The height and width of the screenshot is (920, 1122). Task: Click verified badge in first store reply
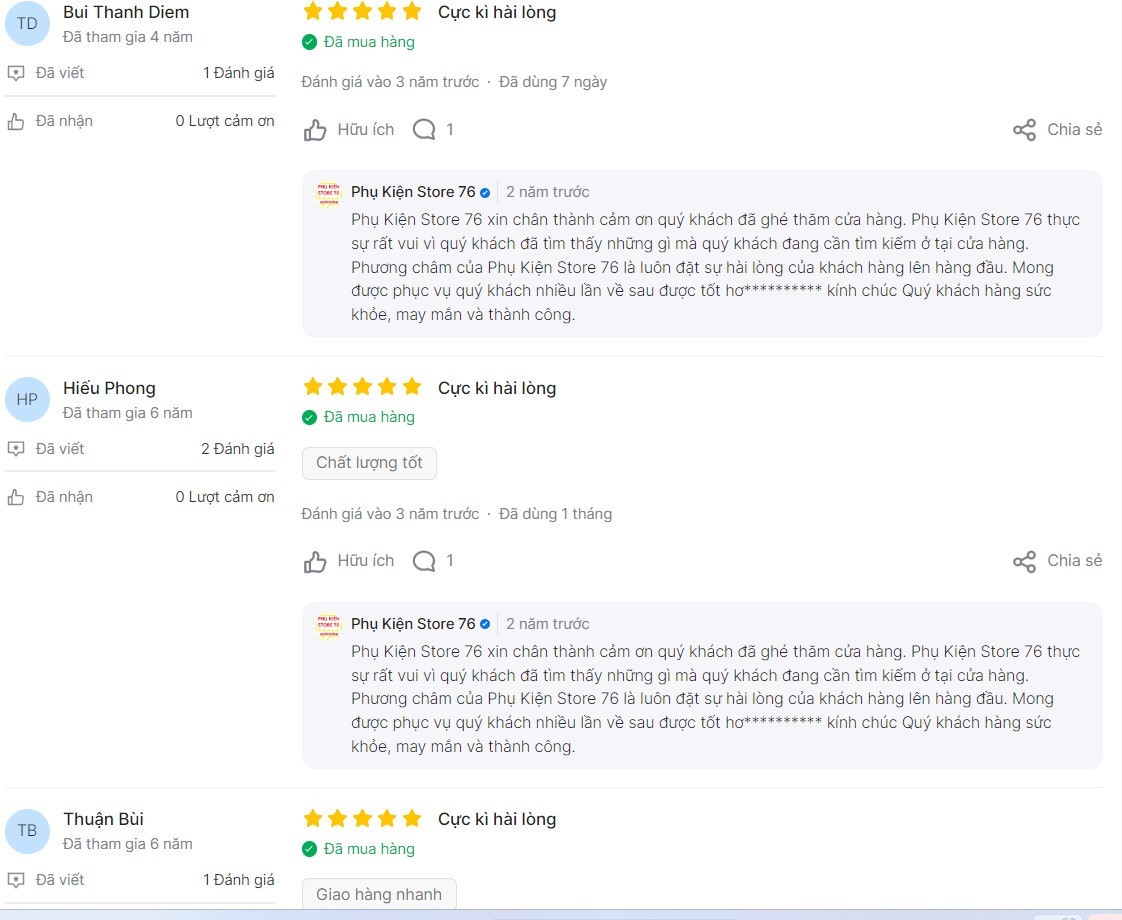(485, 192)
